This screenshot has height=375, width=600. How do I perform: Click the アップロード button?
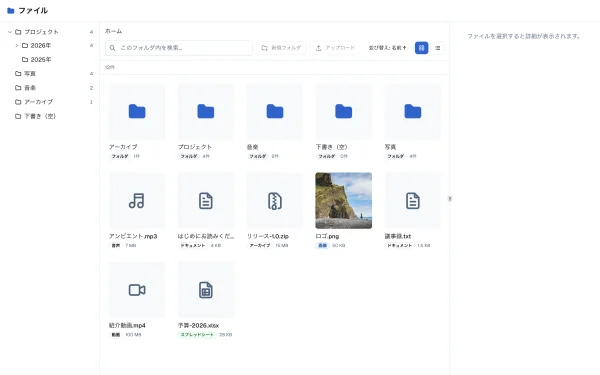[335, 48]
